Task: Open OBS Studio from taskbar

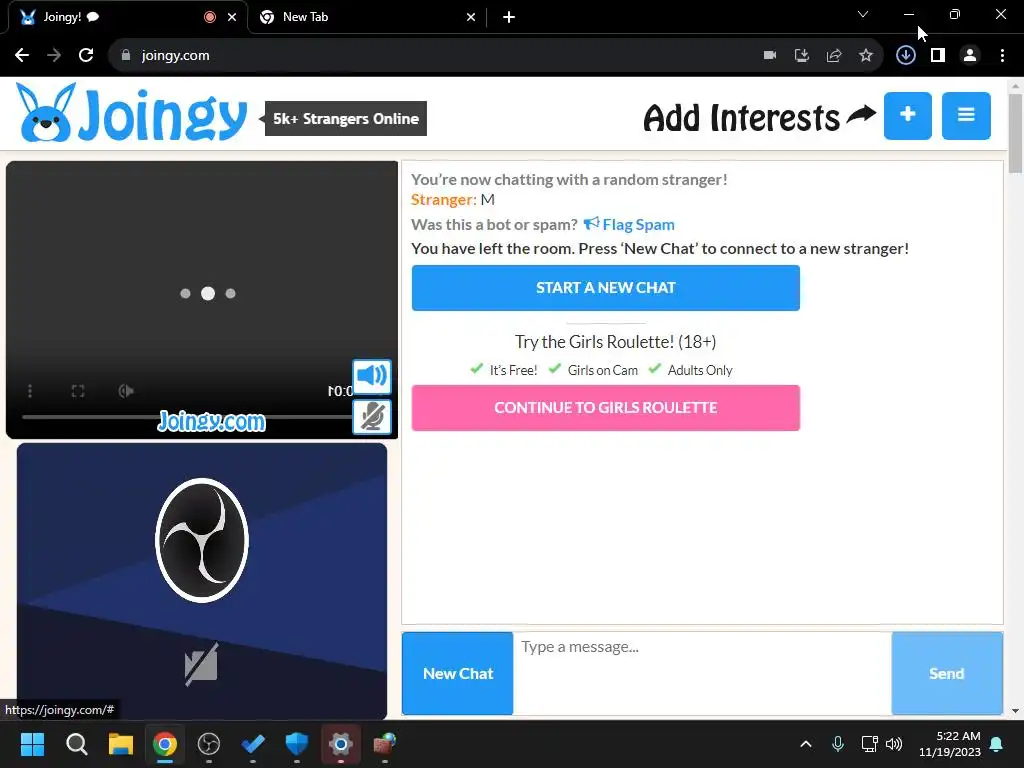Action: (209, 744)
